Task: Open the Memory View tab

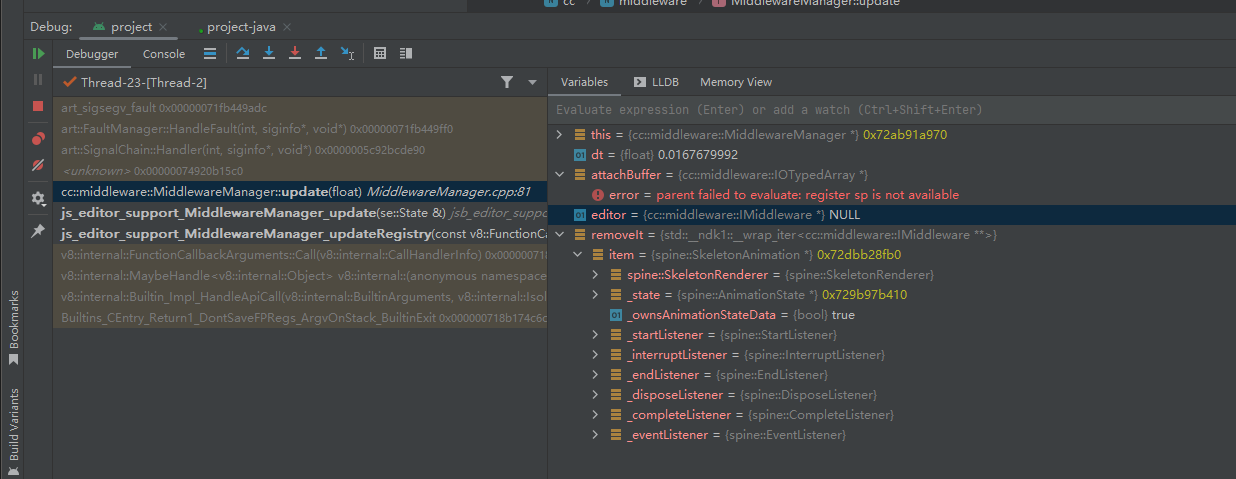Action: (x=736, y=82)
